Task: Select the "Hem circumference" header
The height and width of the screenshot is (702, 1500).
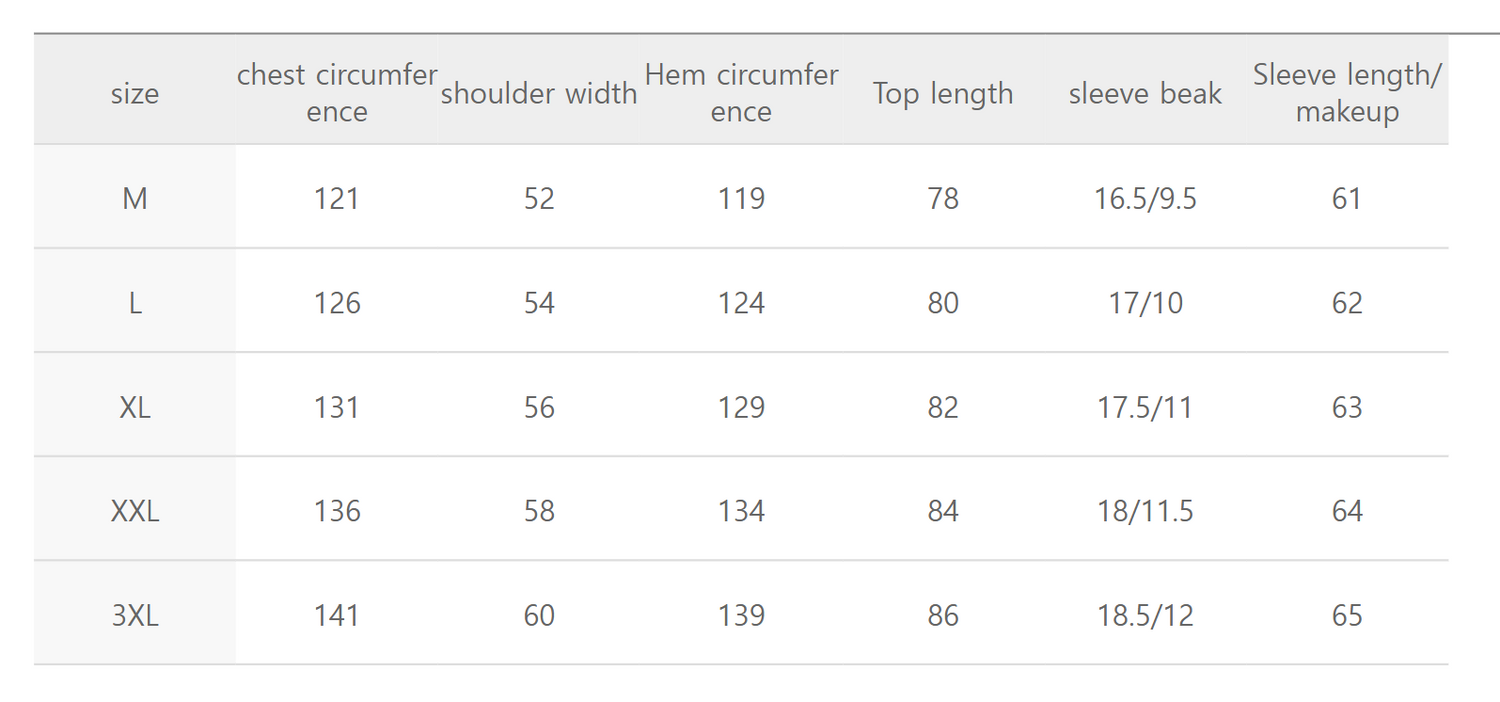Action: pyautogui.click(x=741, y=93)
